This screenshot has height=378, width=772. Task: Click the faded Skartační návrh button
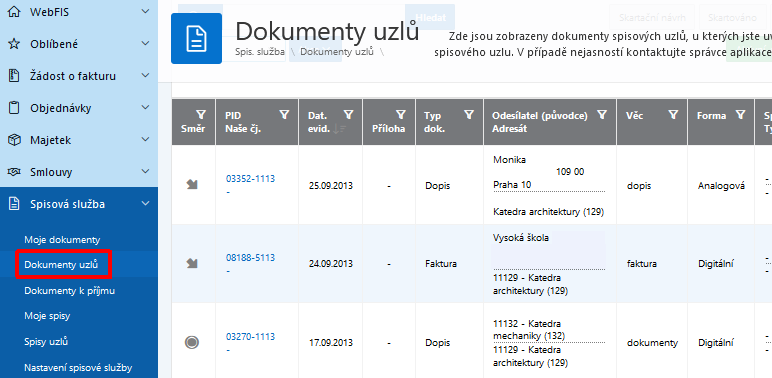click(x=652, y=17)
